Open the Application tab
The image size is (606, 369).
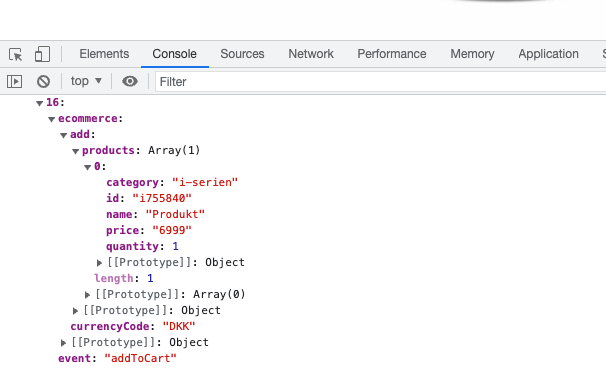[x=548, y=54]
